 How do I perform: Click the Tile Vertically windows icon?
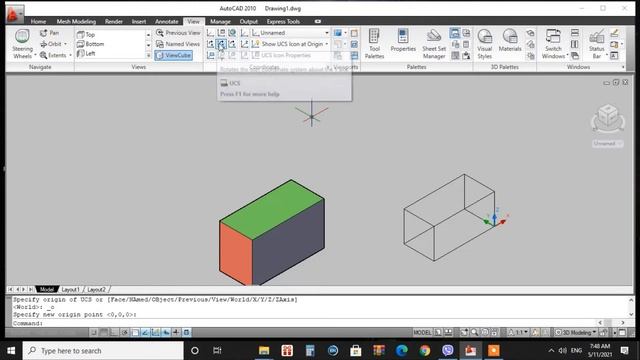click(575, 44)
